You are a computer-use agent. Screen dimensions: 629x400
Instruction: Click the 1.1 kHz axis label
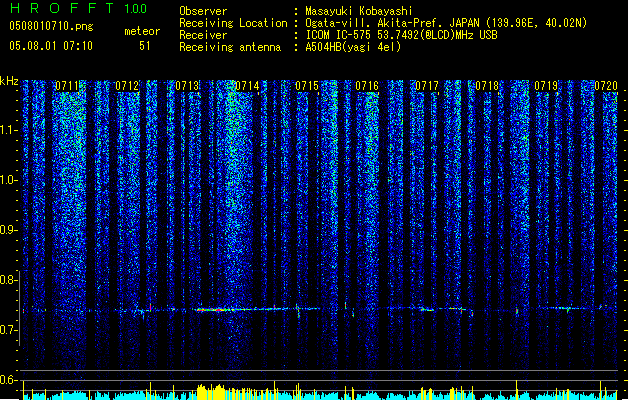click(x=9, y=130)
